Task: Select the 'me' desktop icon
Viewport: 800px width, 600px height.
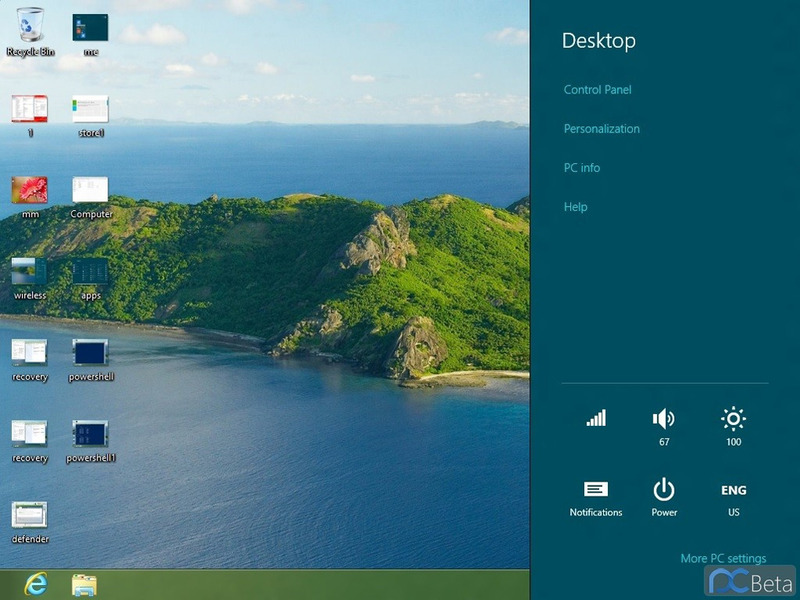Action: [x=90, y=28]
